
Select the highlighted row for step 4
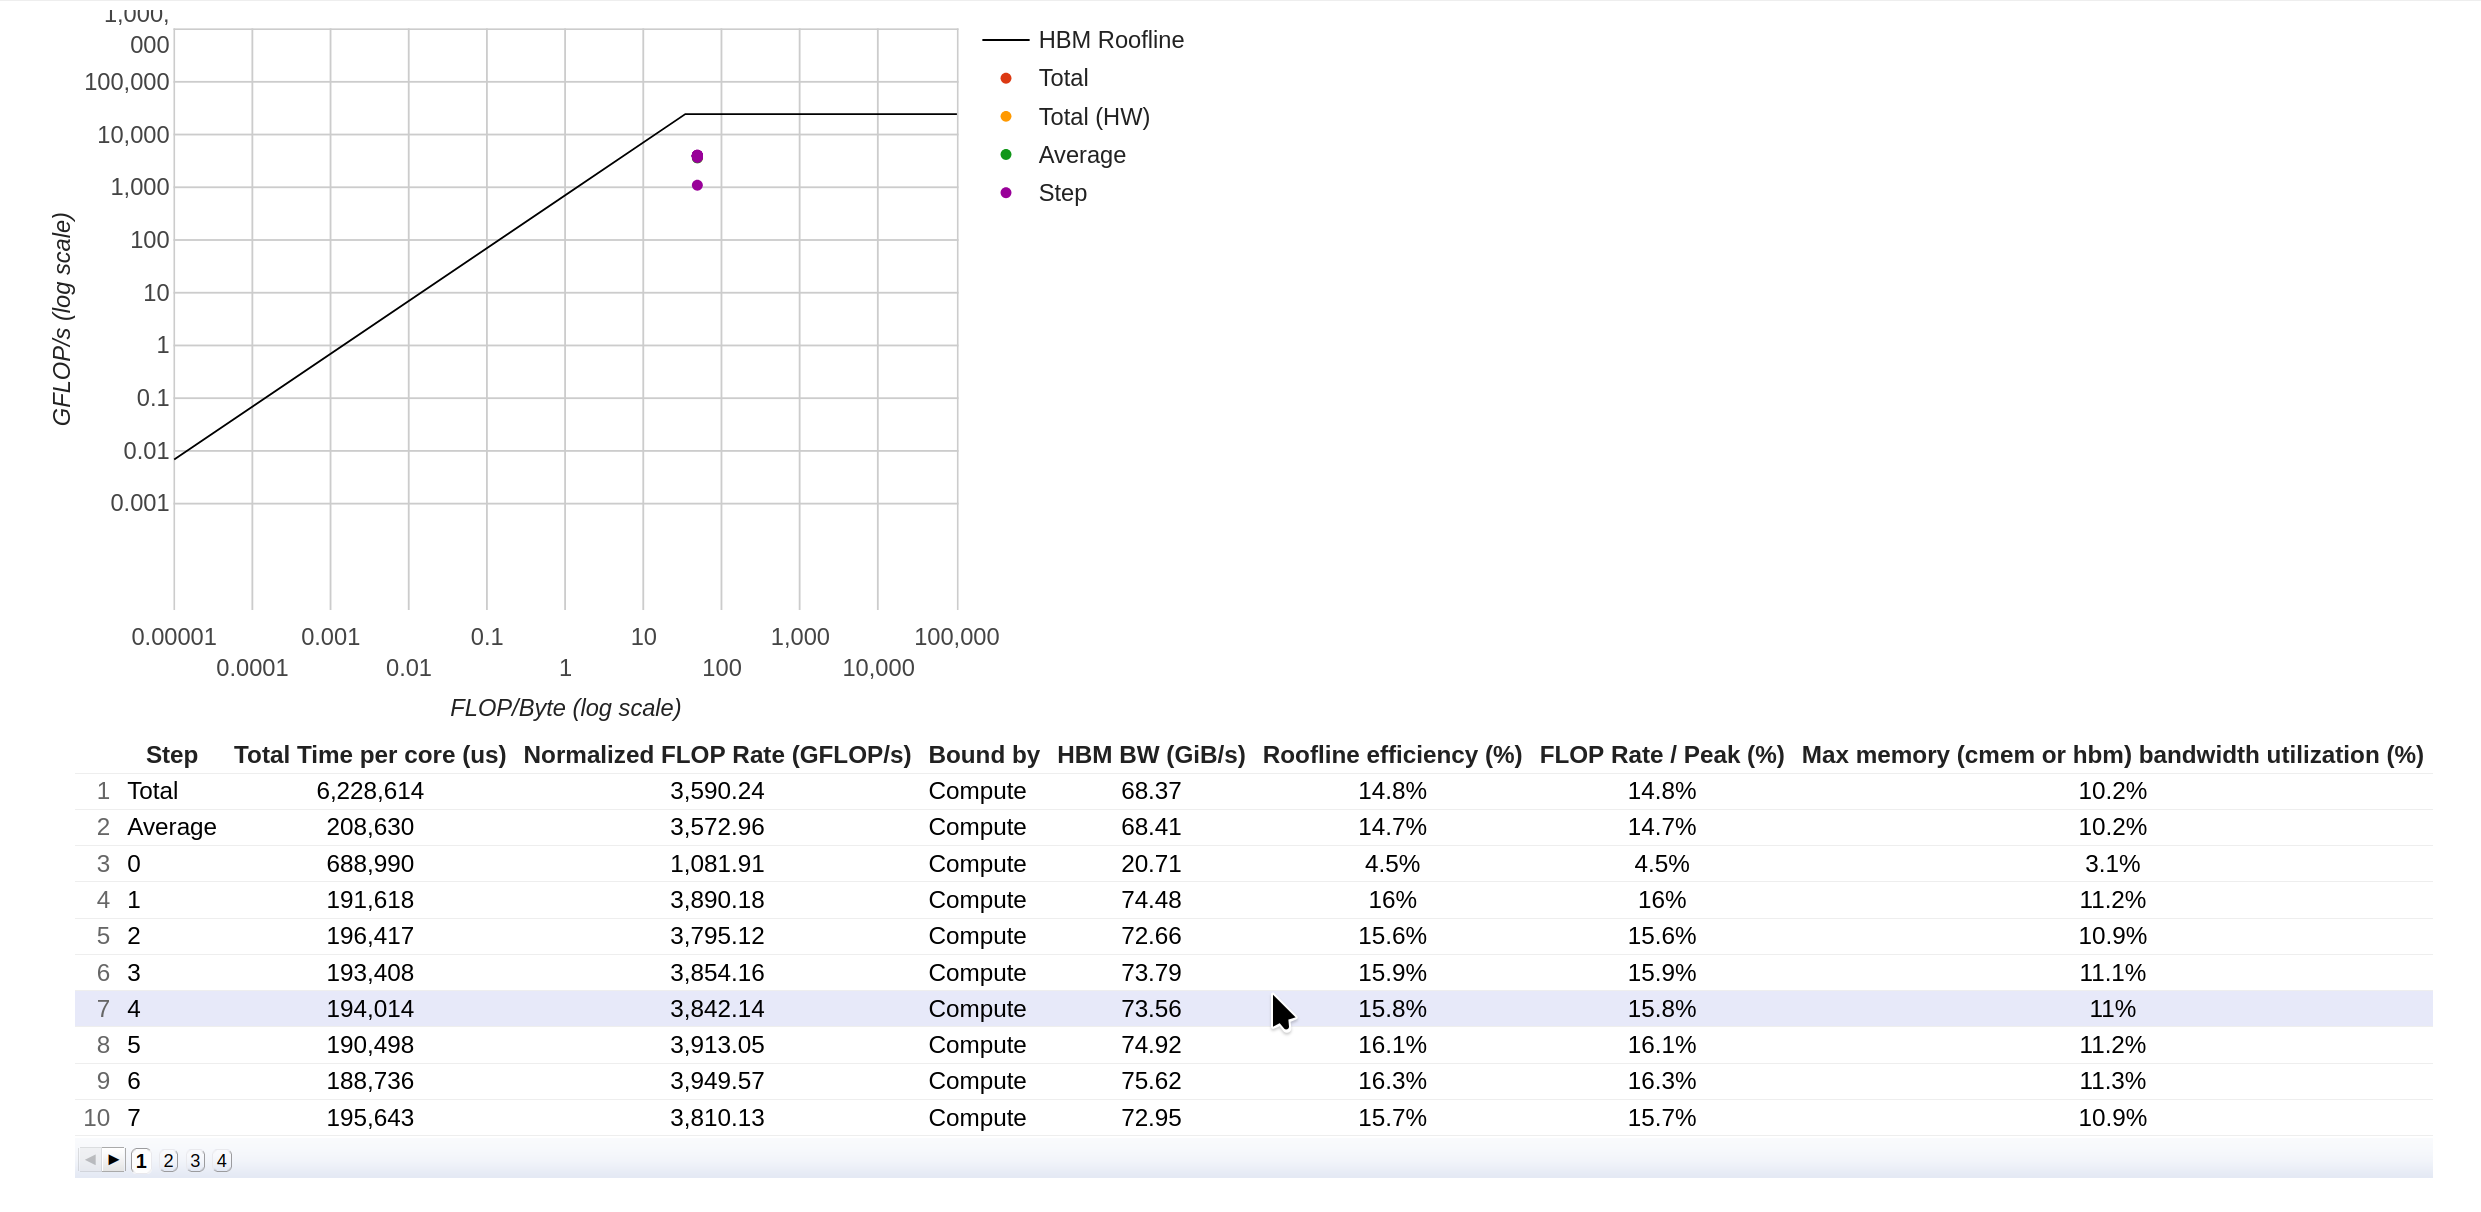point(700,1008)
